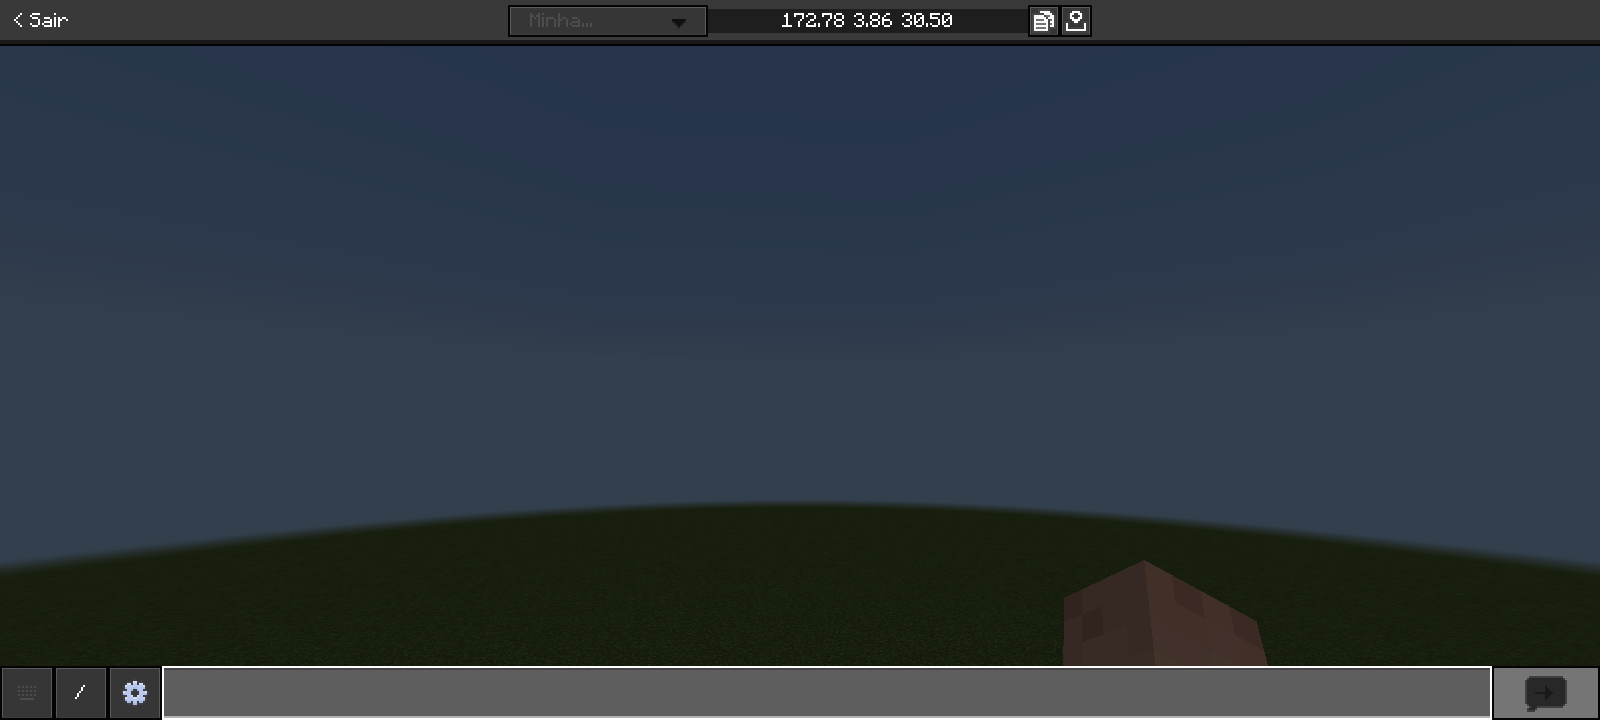Select the Z coordinate value 30.50
Viewport: 1600px width, 720px height.
[927, 21]
